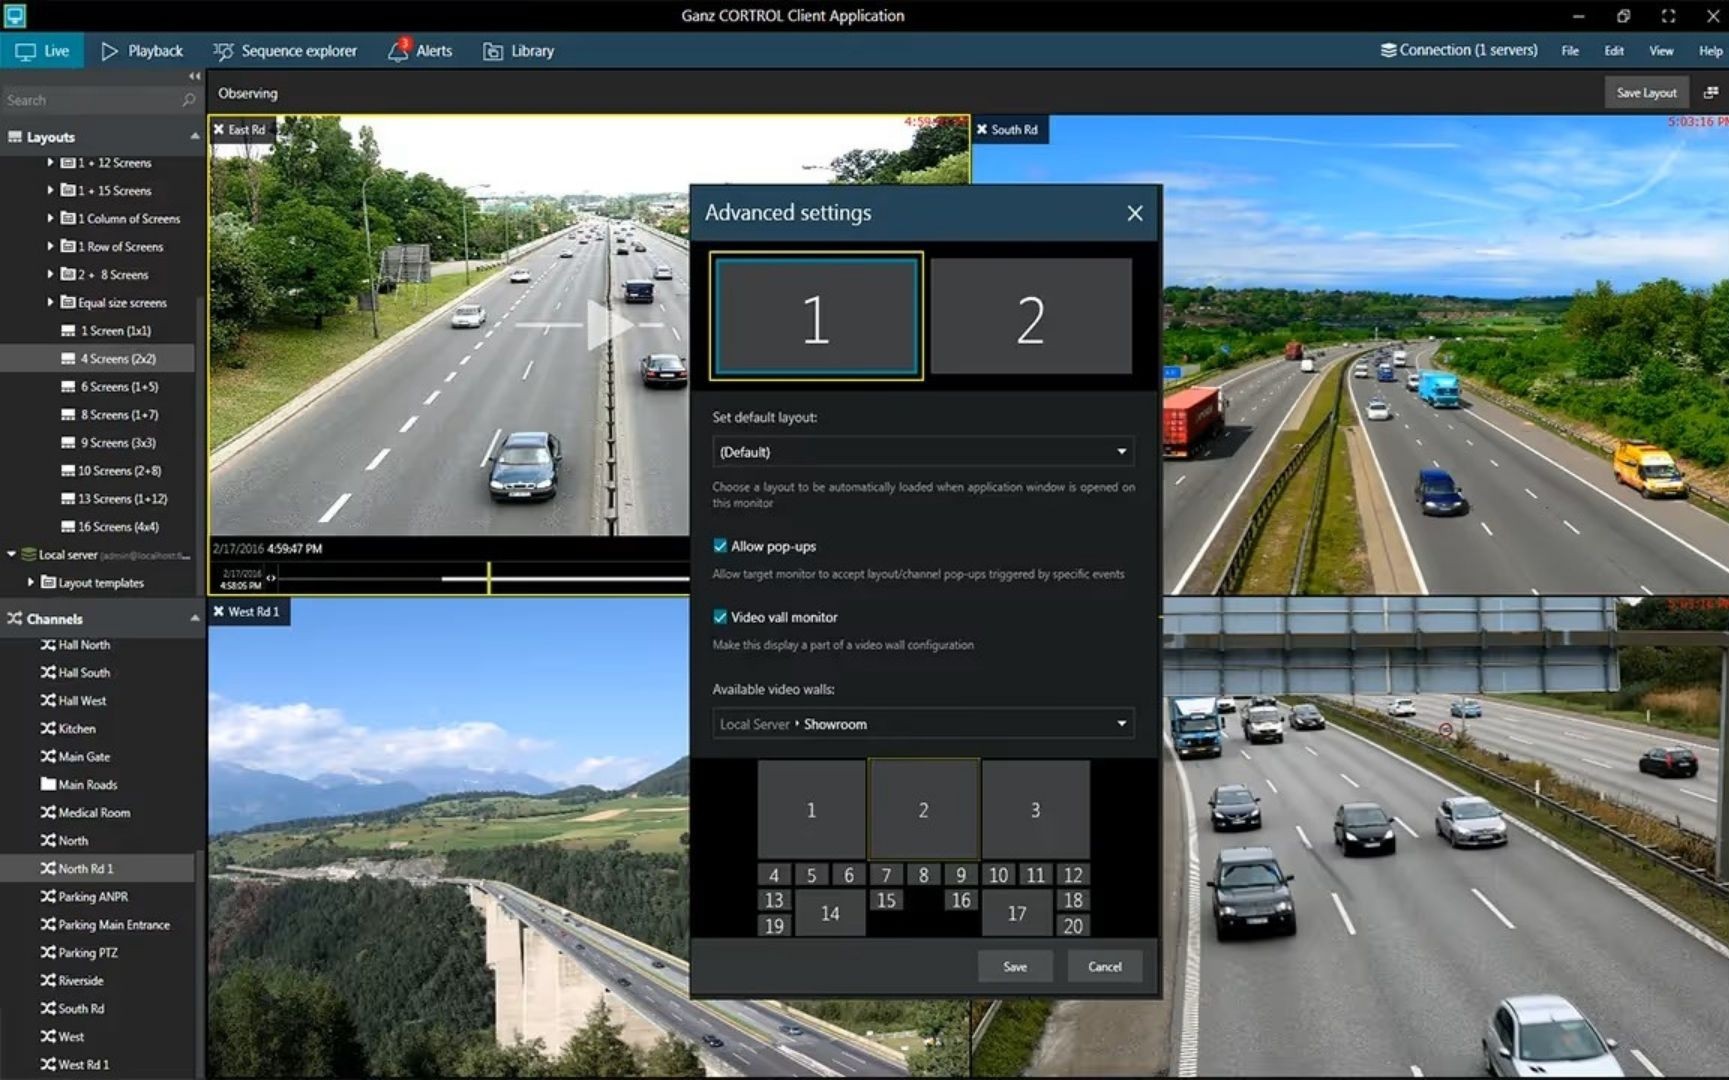Viewport: 1729px width, 1080px height.
Task: Select the Parking PTZ channel icon
Action: tap(48, 952)
